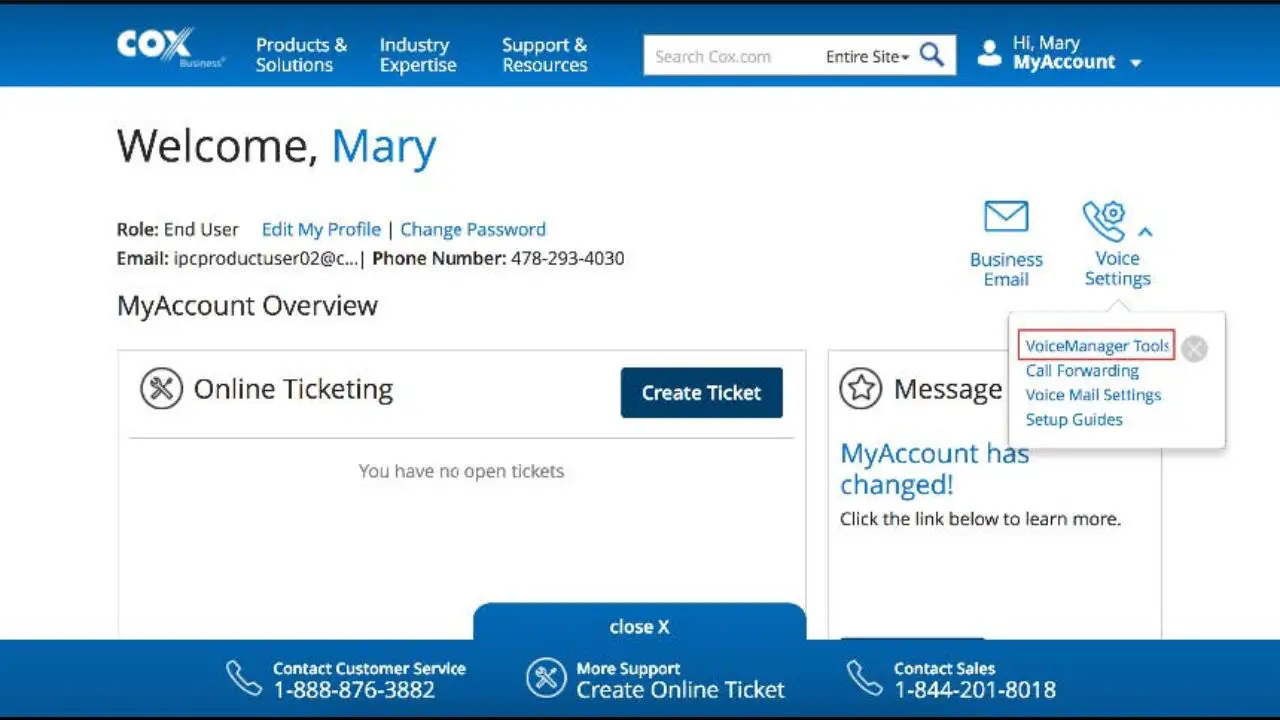Screen dimensions: 1280x720
Task: Click the magnifying glass search icon
Action: point(930,55)
